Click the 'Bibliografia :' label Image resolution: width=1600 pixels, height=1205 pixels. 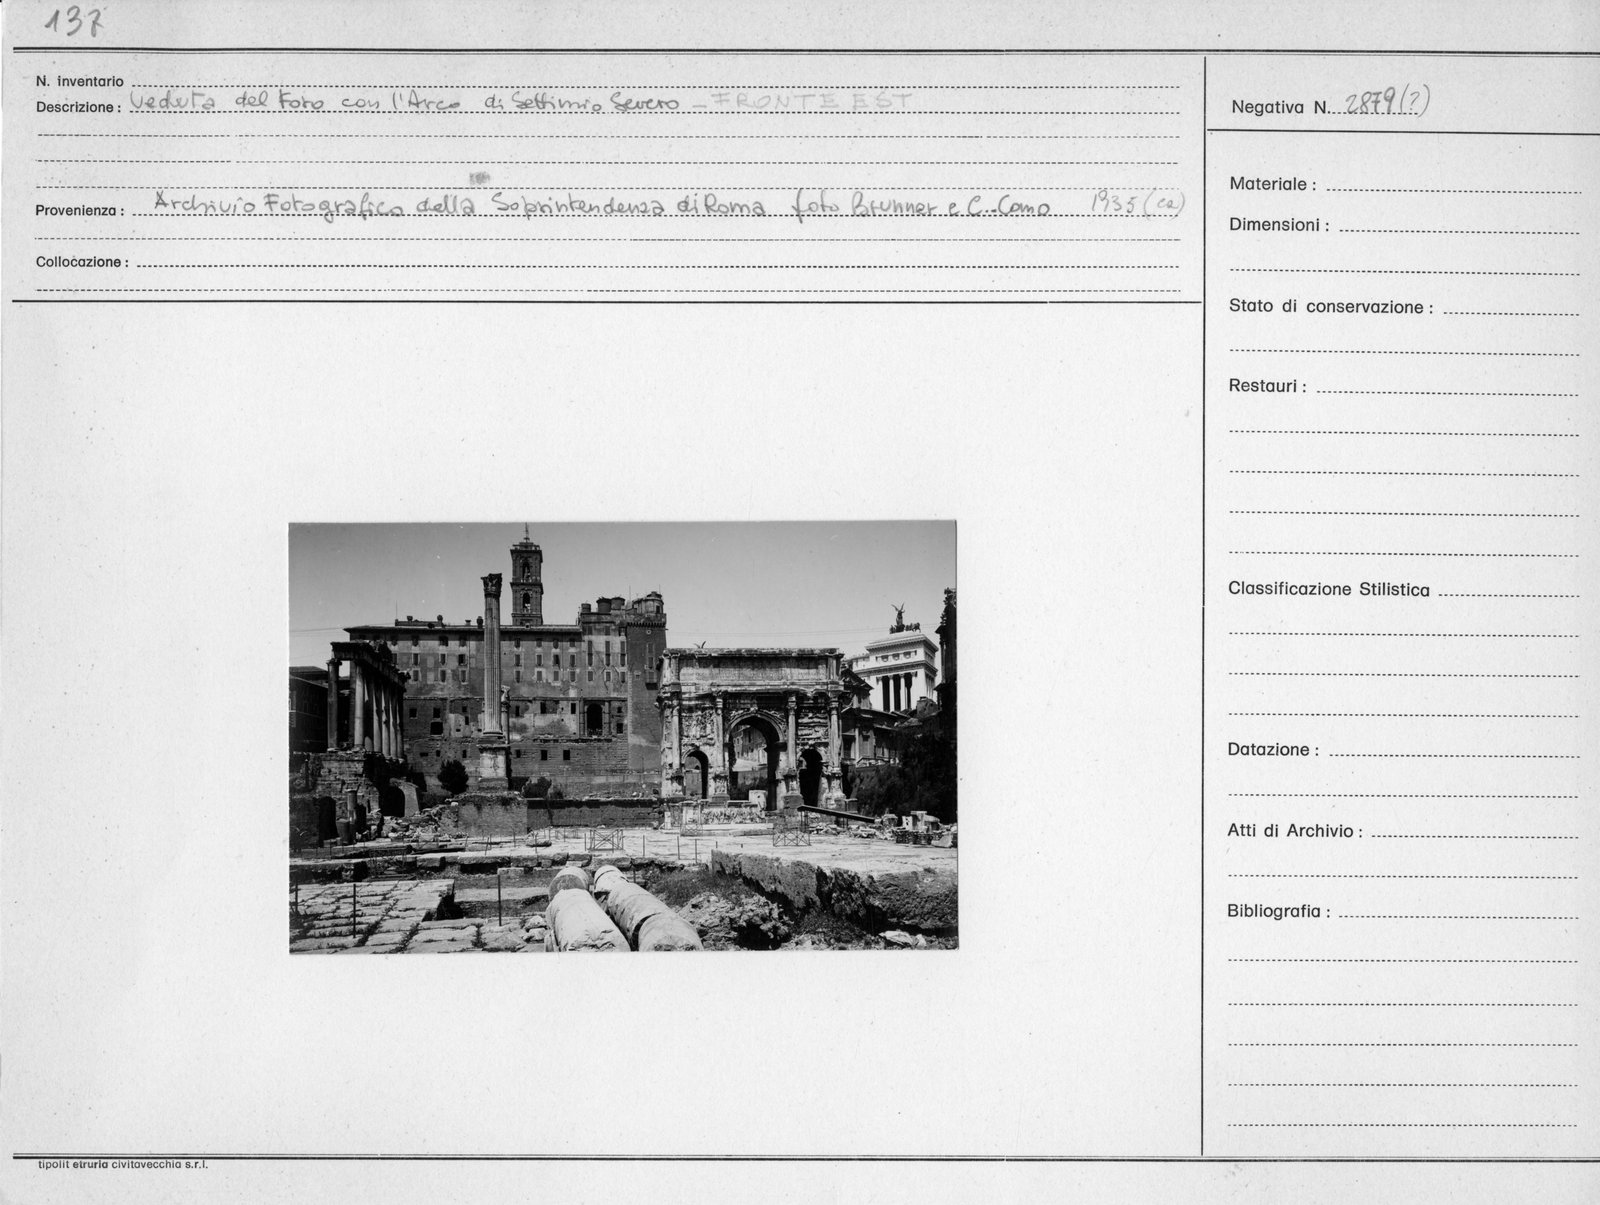pyautogui.click(x=1279, y=912)
